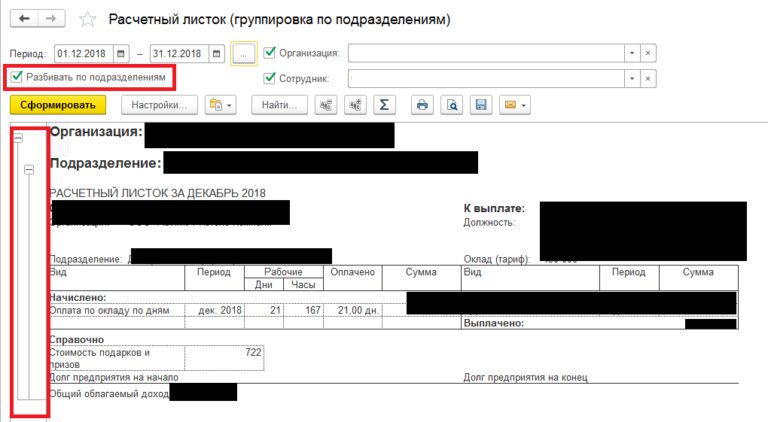Click the 'Сформировать' button
The image size is (768, 422).
pos(58,105)
